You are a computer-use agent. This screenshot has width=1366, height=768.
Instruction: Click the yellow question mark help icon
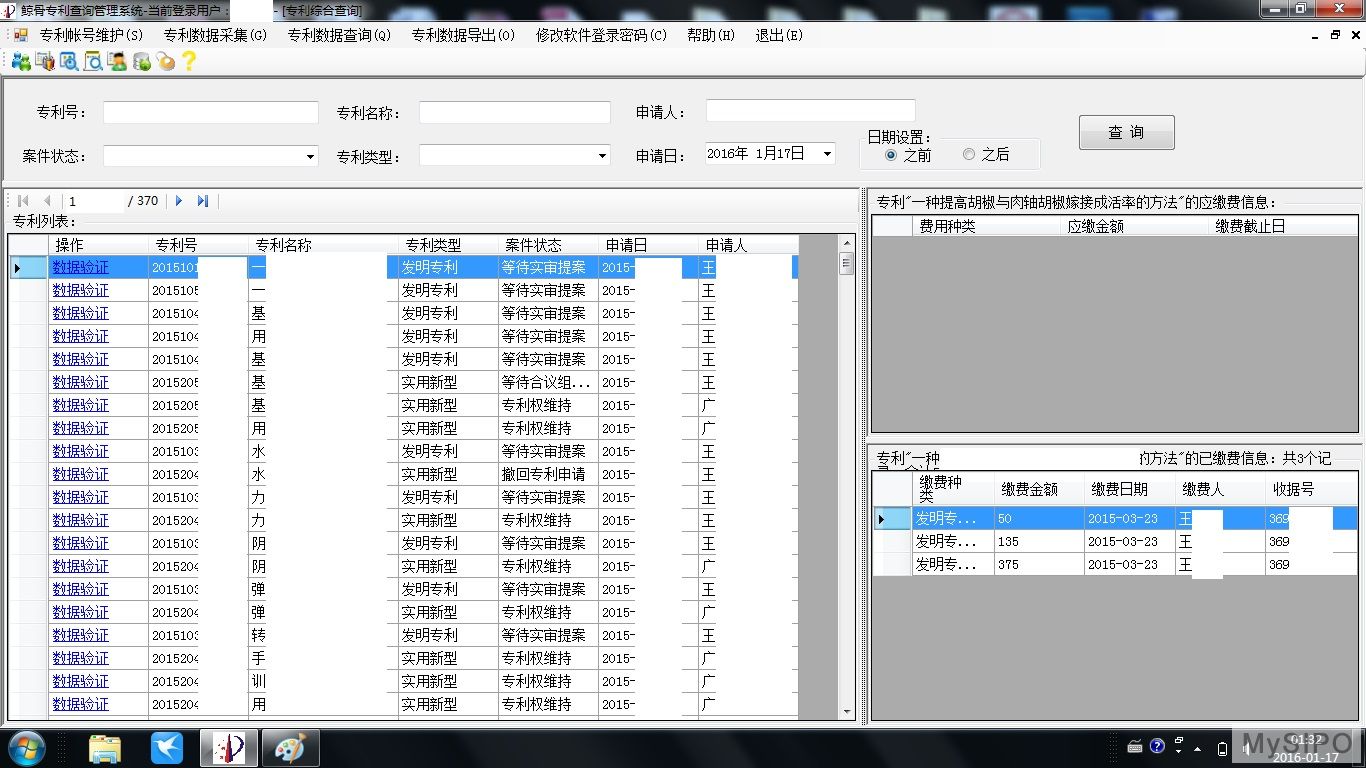coord(188,62)
